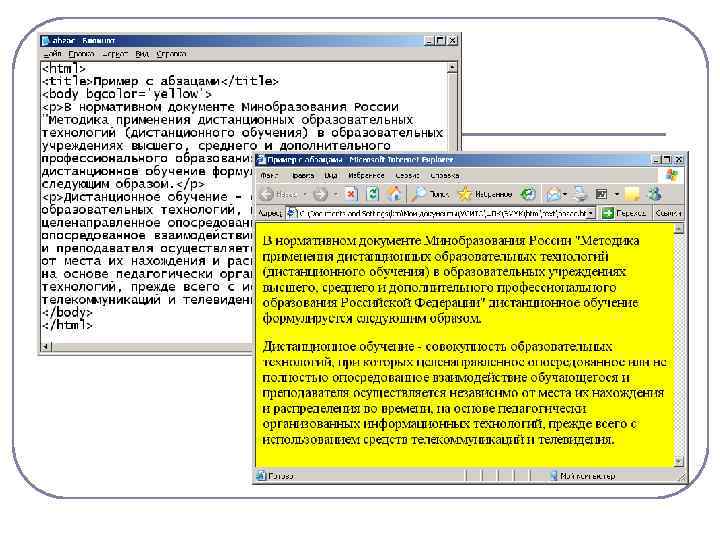
Task: Expand the Edit button dropdown arrow
Action: 617,195
